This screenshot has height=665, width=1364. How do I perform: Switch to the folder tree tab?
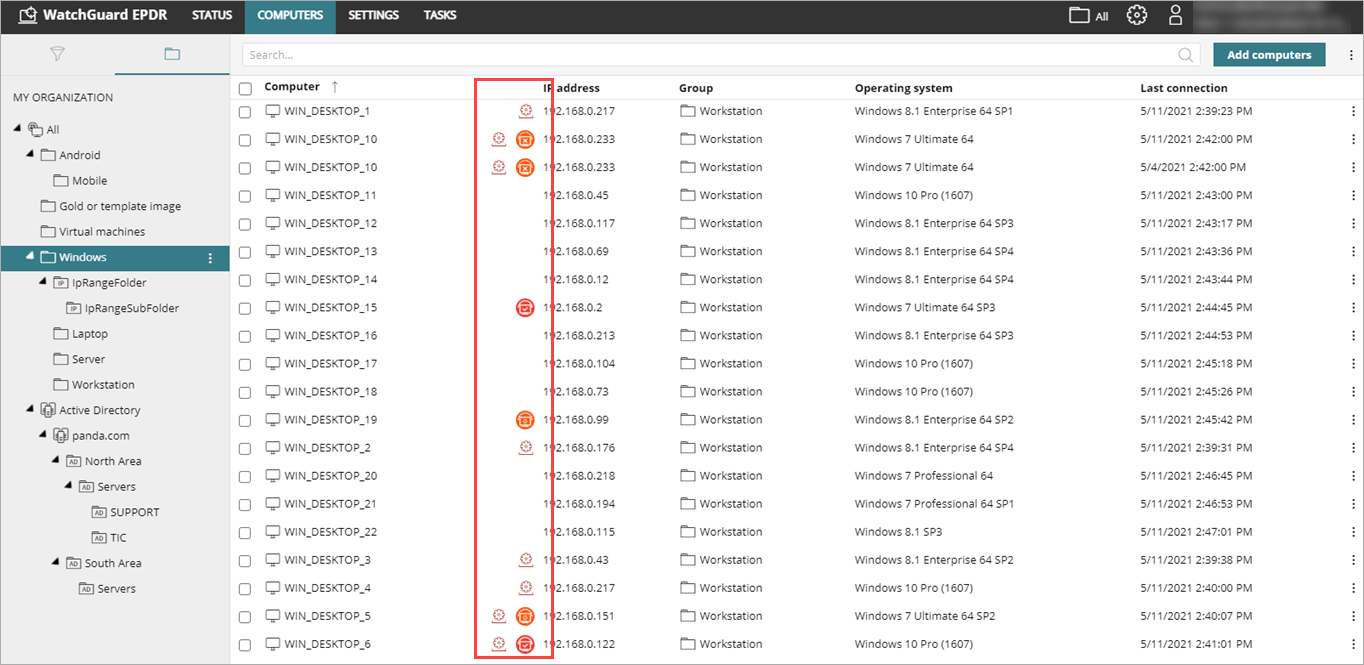pyautogui.click(x=172, y=54)
